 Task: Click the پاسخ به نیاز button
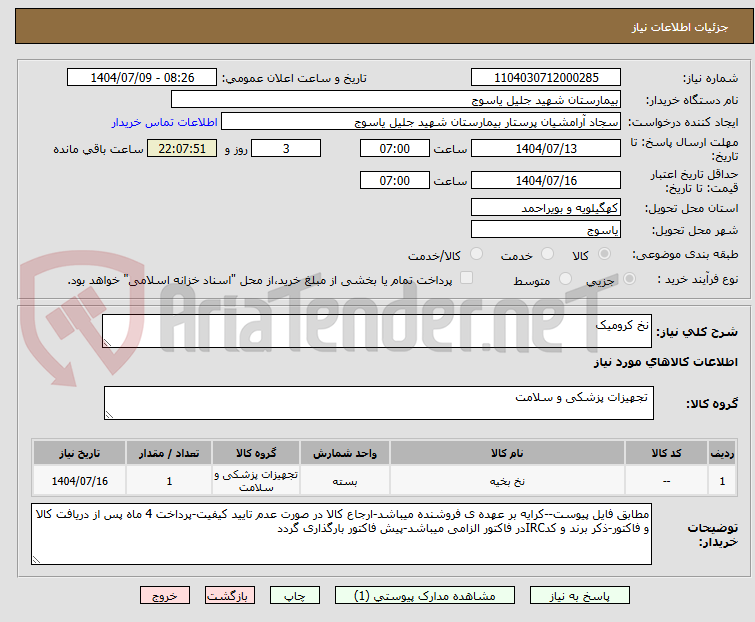(x=580, y=596)
